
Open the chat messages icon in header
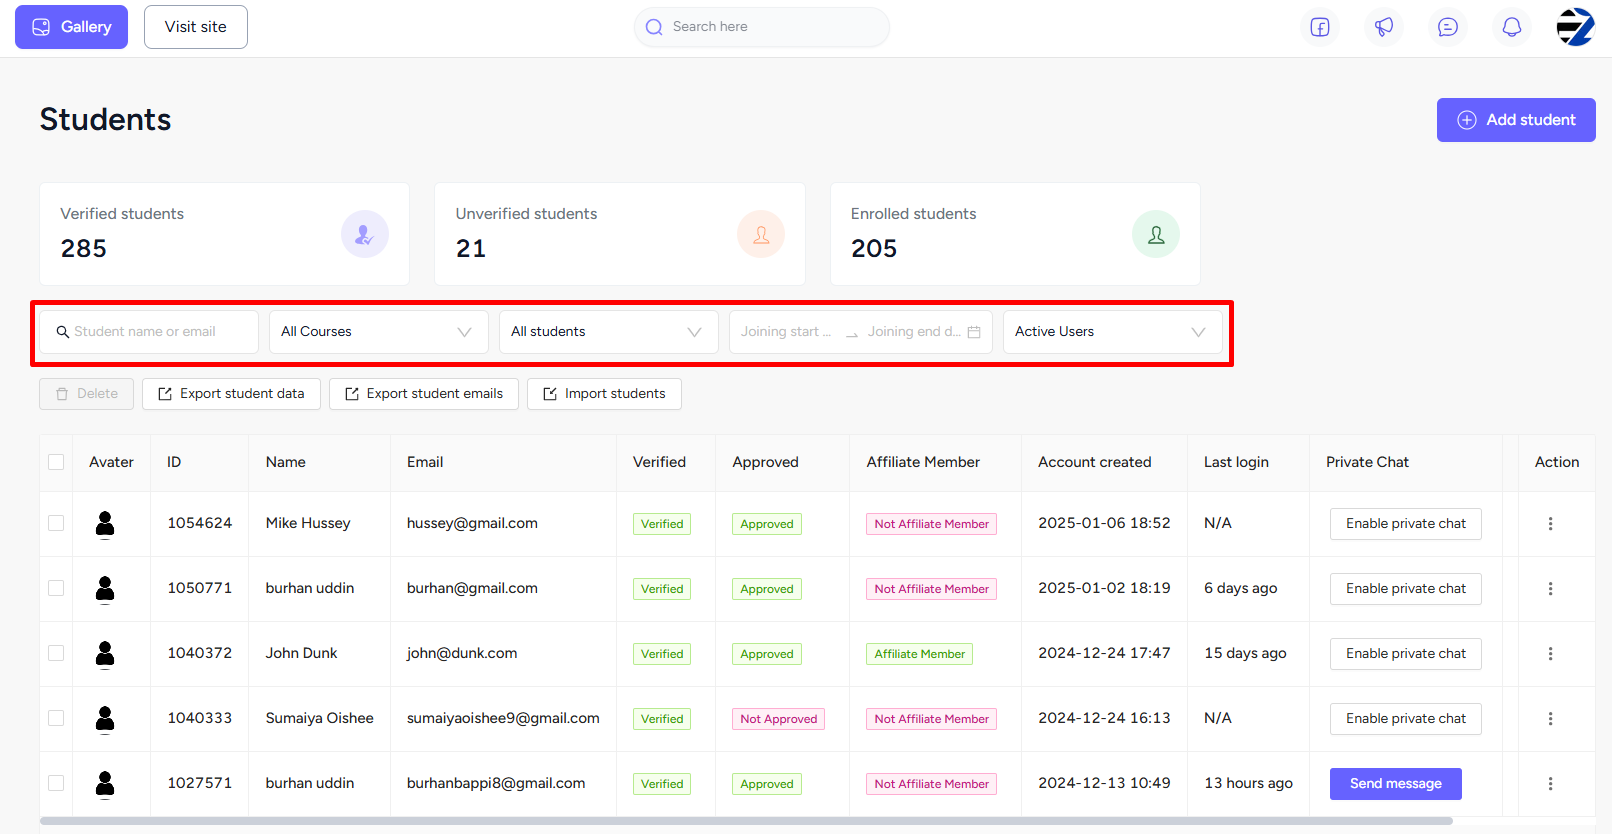point(1448,27)
